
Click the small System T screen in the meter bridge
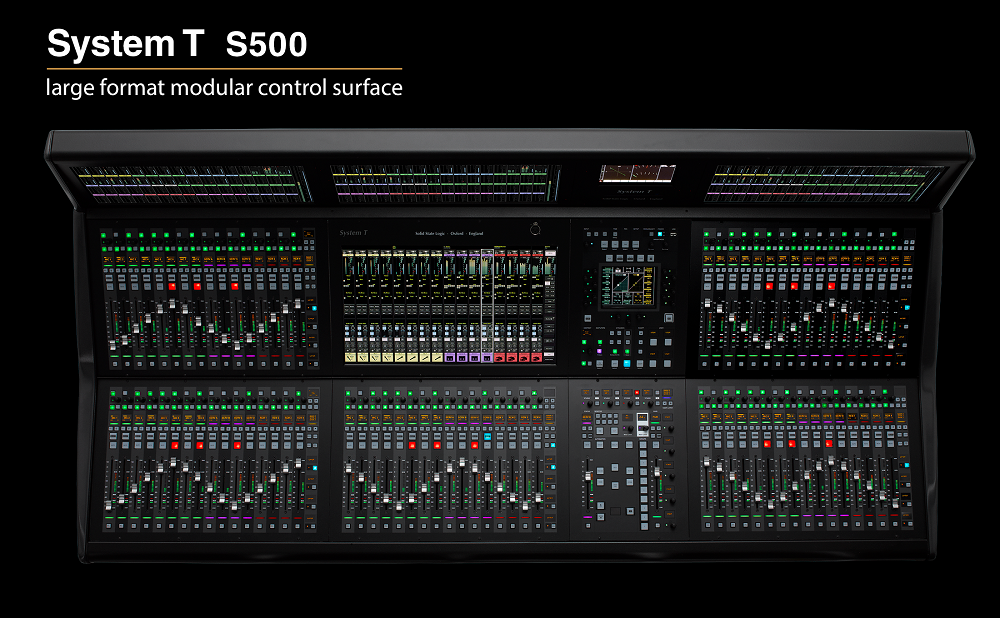(637, 174)
